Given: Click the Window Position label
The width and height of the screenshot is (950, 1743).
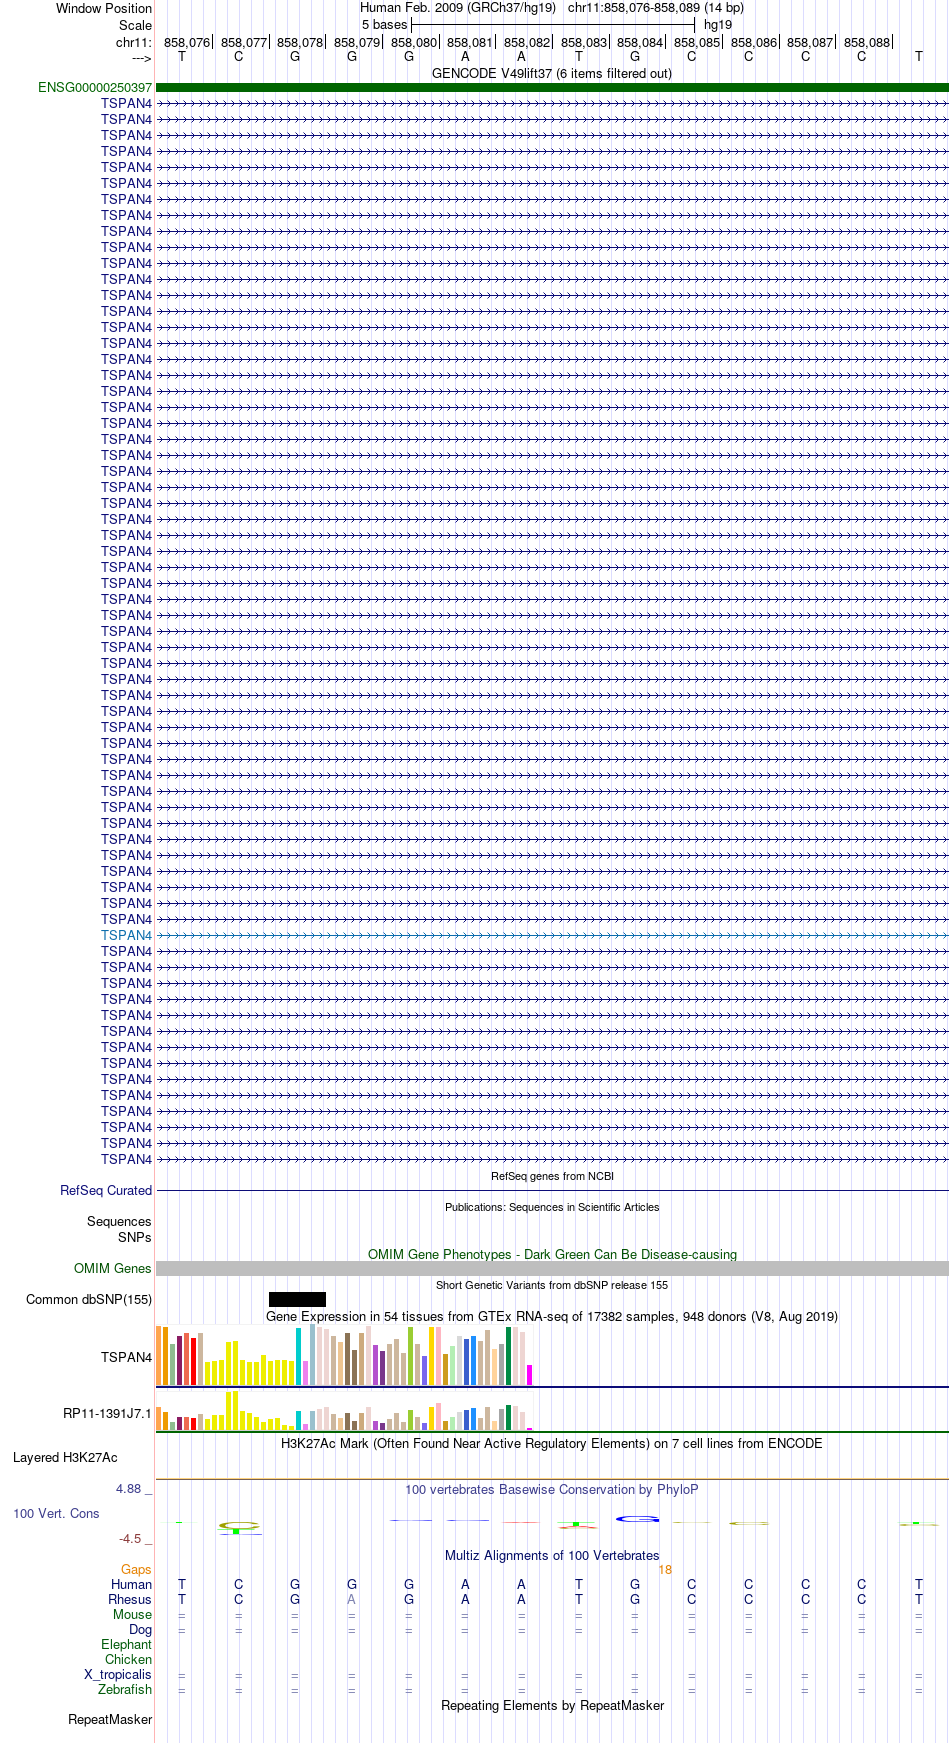Looking at the screenshot, I should point(104,8).
